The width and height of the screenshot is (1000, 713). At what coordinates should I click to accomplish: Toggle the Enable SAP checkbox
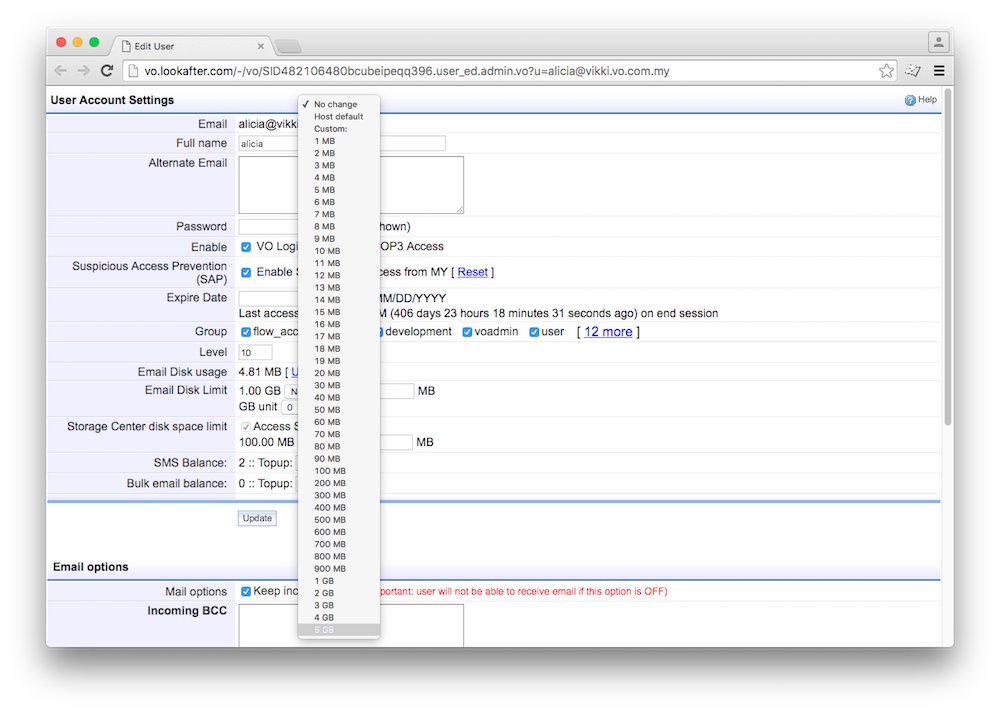(x=246, y=272)
